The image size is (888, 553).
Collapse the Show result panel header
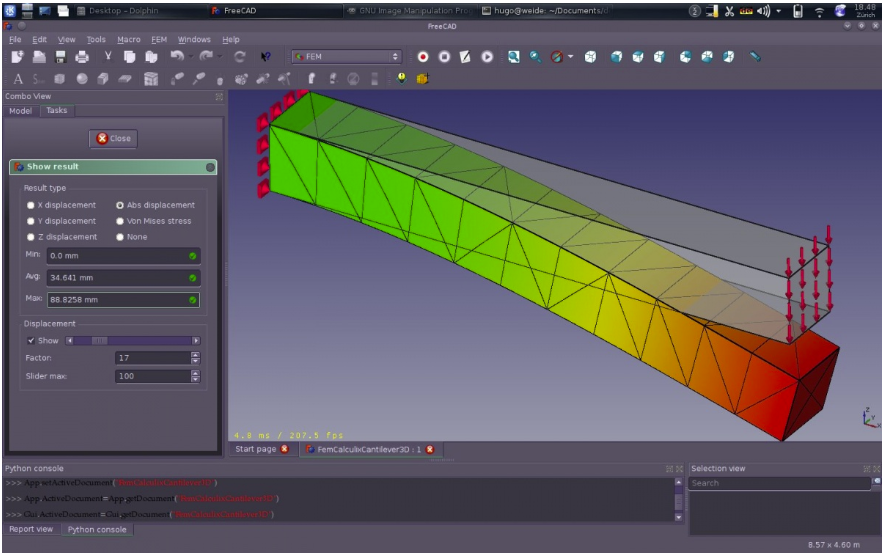210,167
